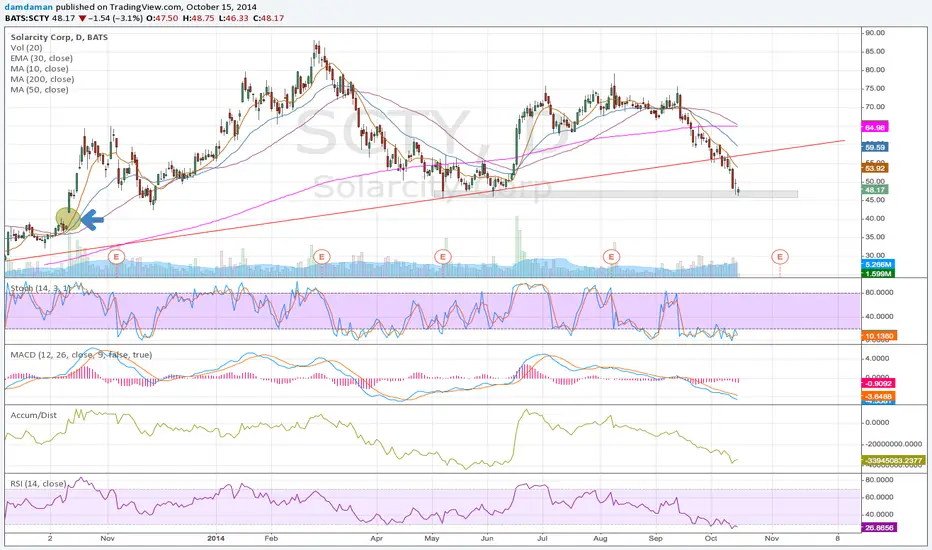Image resolution: width=932 pixels, height=550 pixels.
Task: Click the green 48.17 last price tag
Action: (x=874, y=190)
